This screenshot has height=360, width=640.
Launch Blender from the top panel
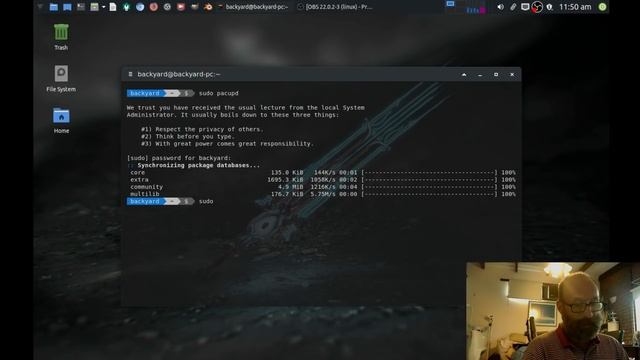point(208,7)
